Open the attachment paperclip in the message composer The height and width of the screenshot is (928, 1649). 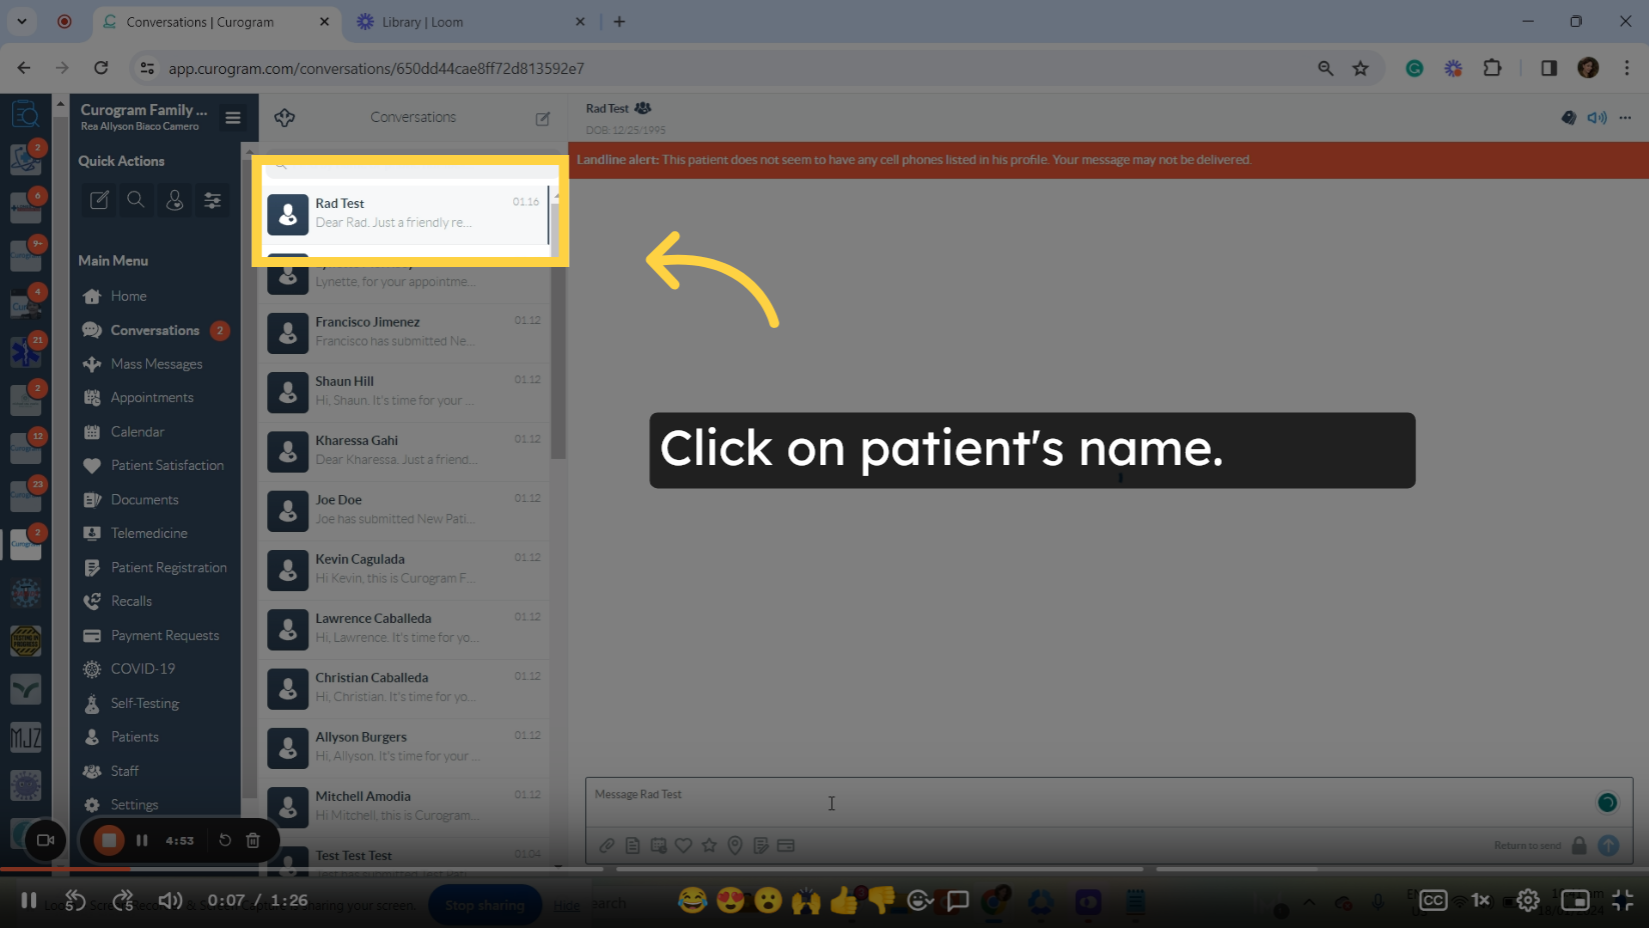(607, 845)
